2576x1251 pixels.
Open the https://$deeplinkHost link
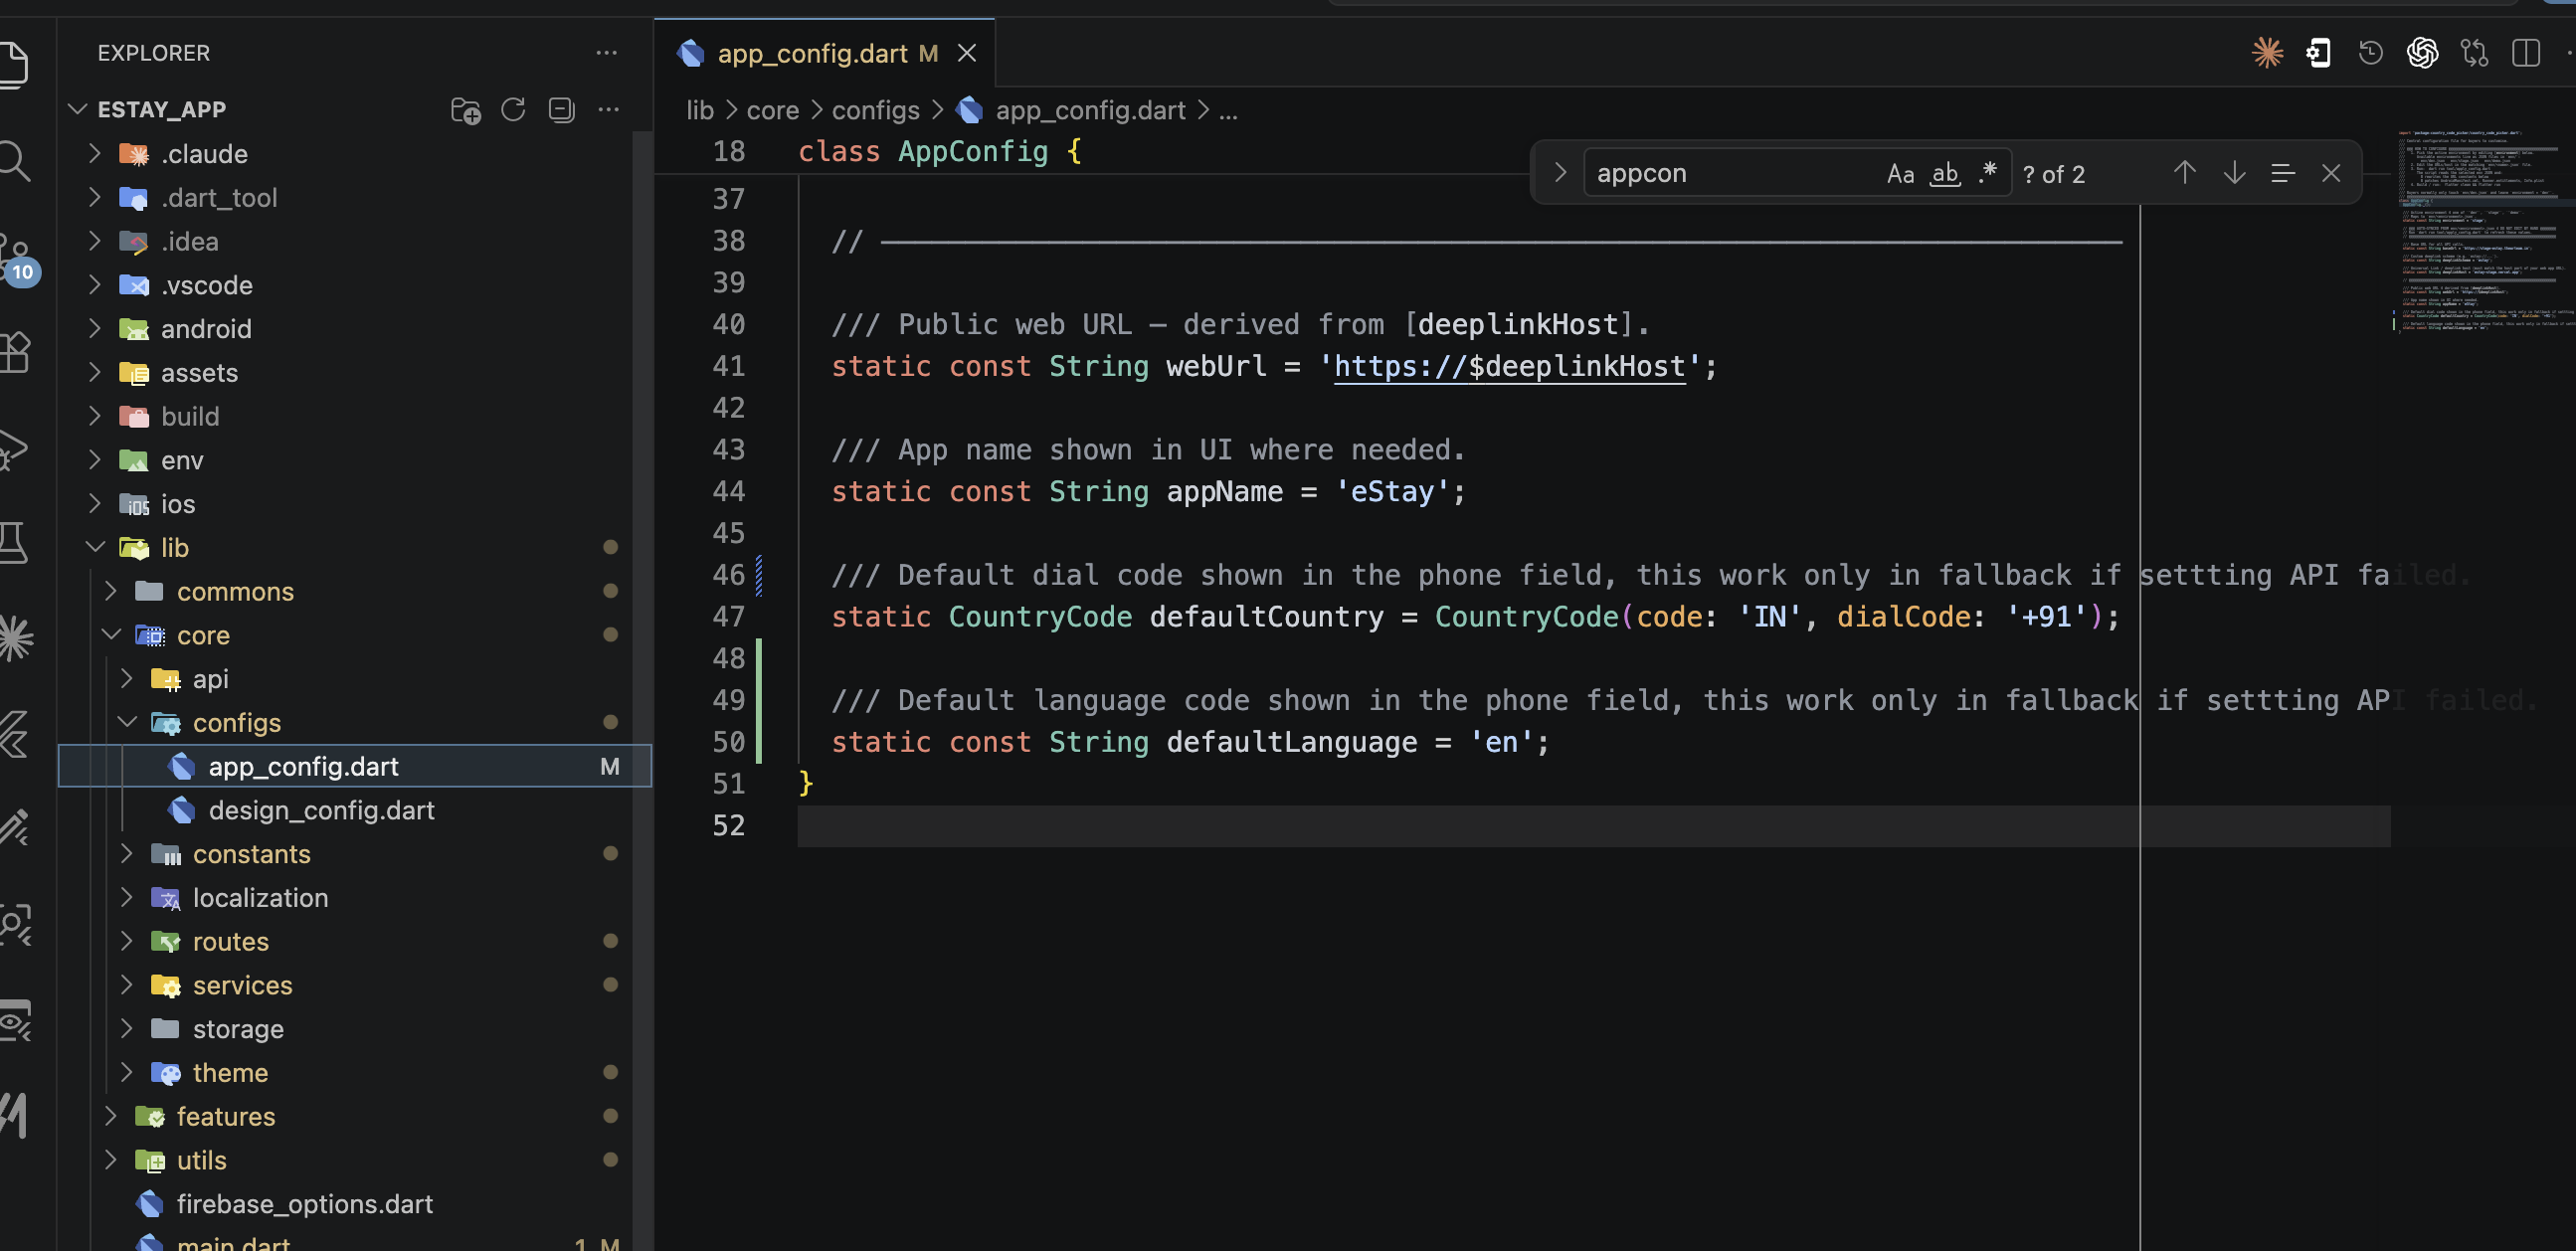click(x=1509, y=366)
